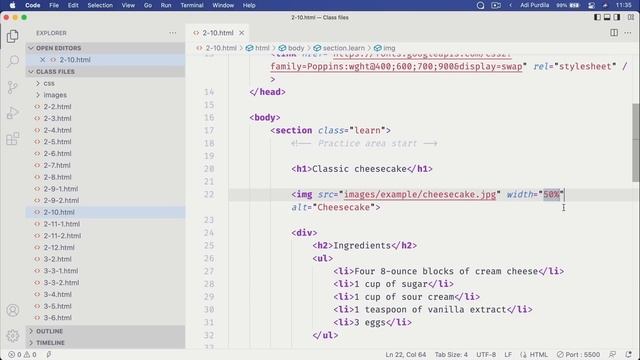This screenshot has height=360, width=640.
Task: Open 2-5.html in the explorer
Action: (105, 142)
